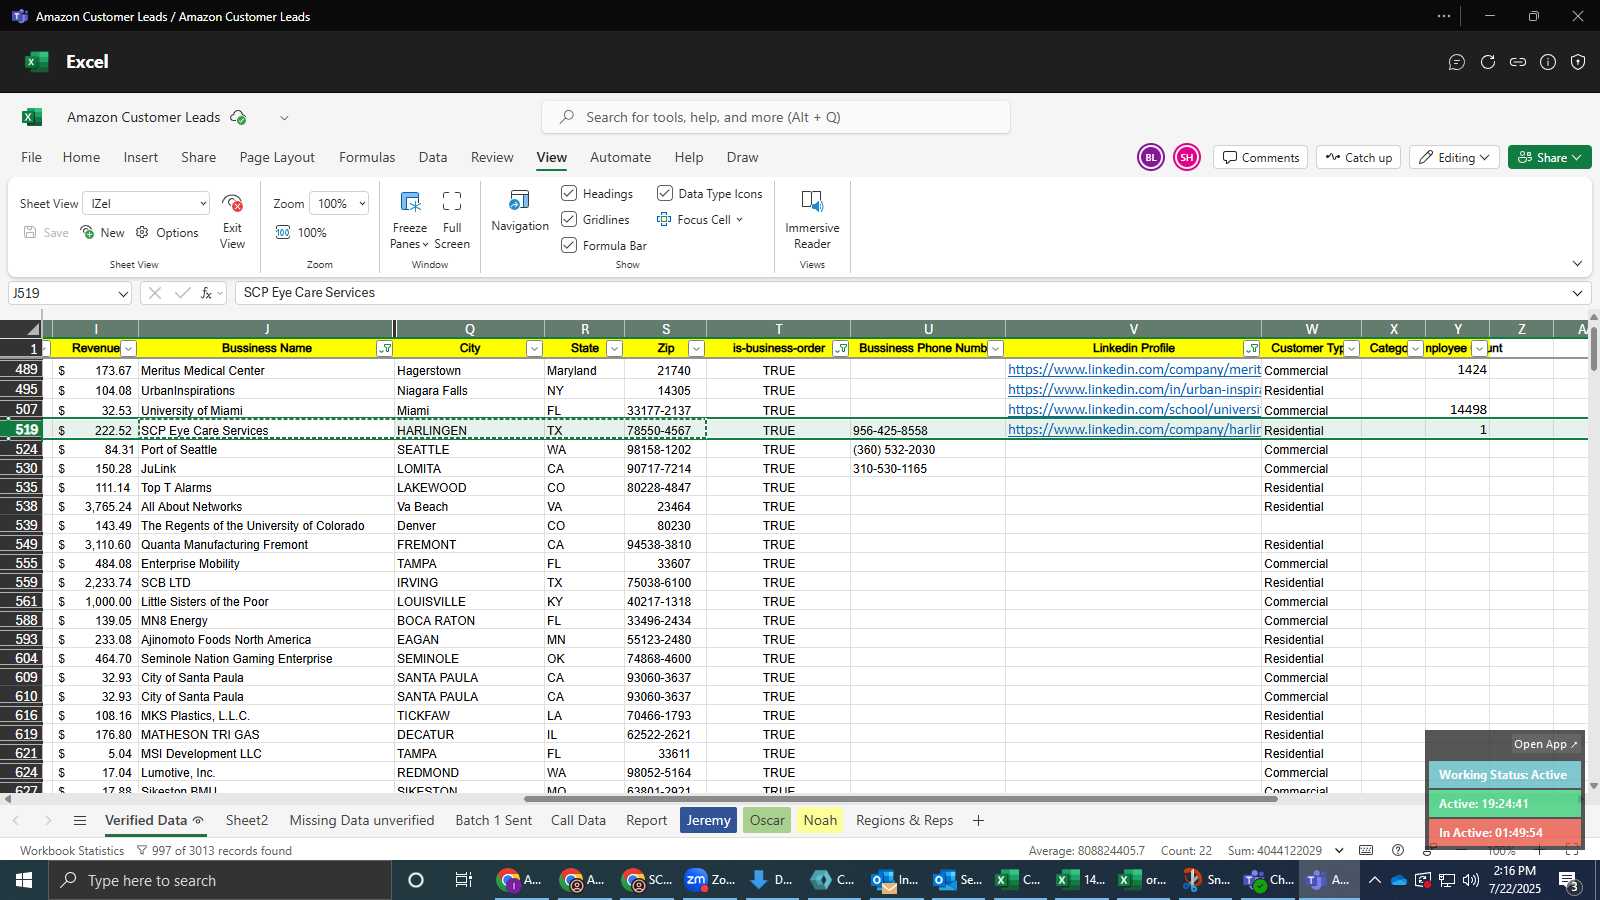Screen dimensions: 1600x900
Task: Add a new sheet with plus icon
Action: click(x=978, y=820)
